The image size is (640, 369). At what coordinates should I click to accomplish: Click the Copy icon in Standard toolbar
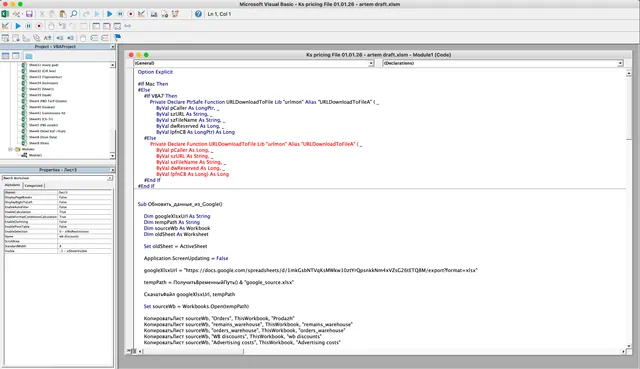coord(52,14)
